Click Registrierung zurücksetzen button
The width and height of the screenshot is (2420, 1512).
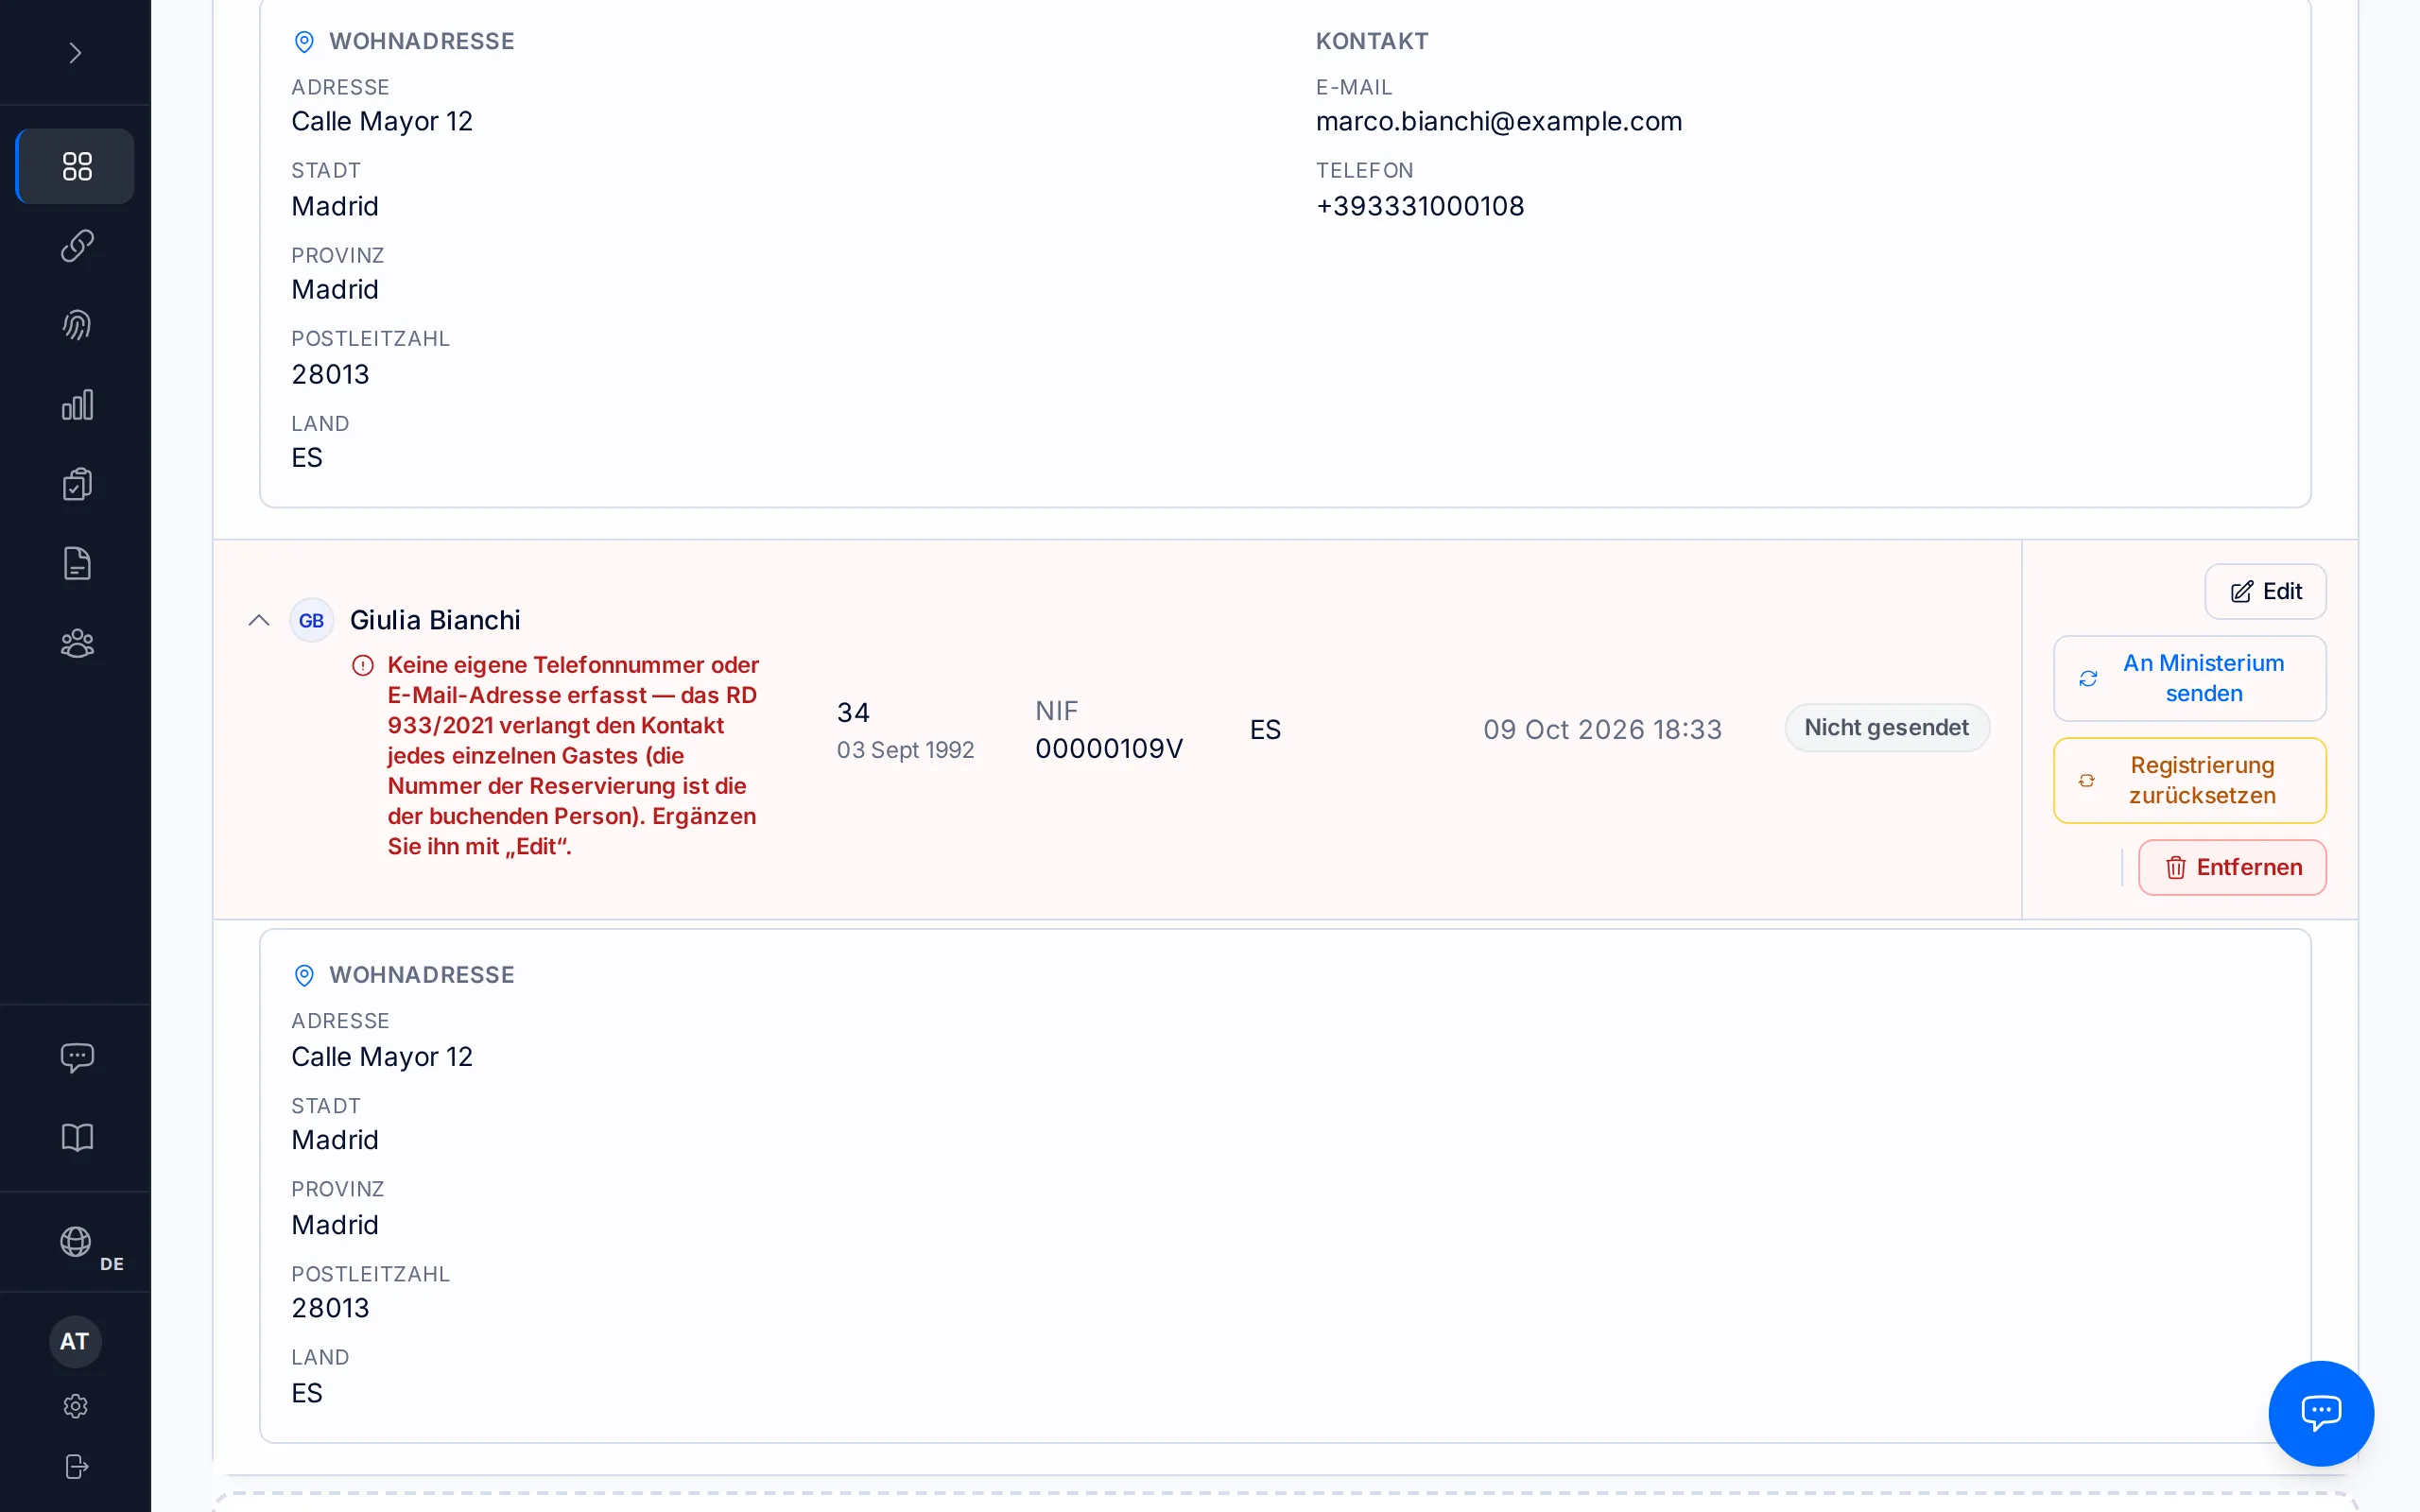pos(2189,780)
